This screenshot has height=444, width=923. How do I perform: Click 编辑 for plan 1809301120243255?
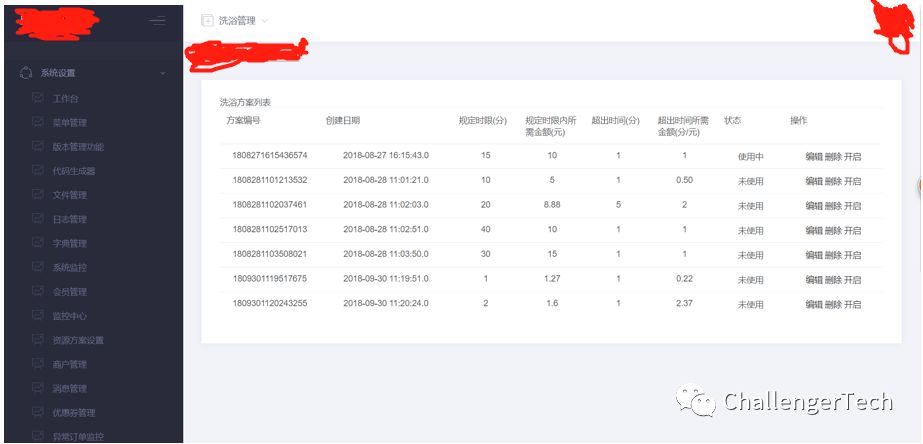(x=814, y=304)
